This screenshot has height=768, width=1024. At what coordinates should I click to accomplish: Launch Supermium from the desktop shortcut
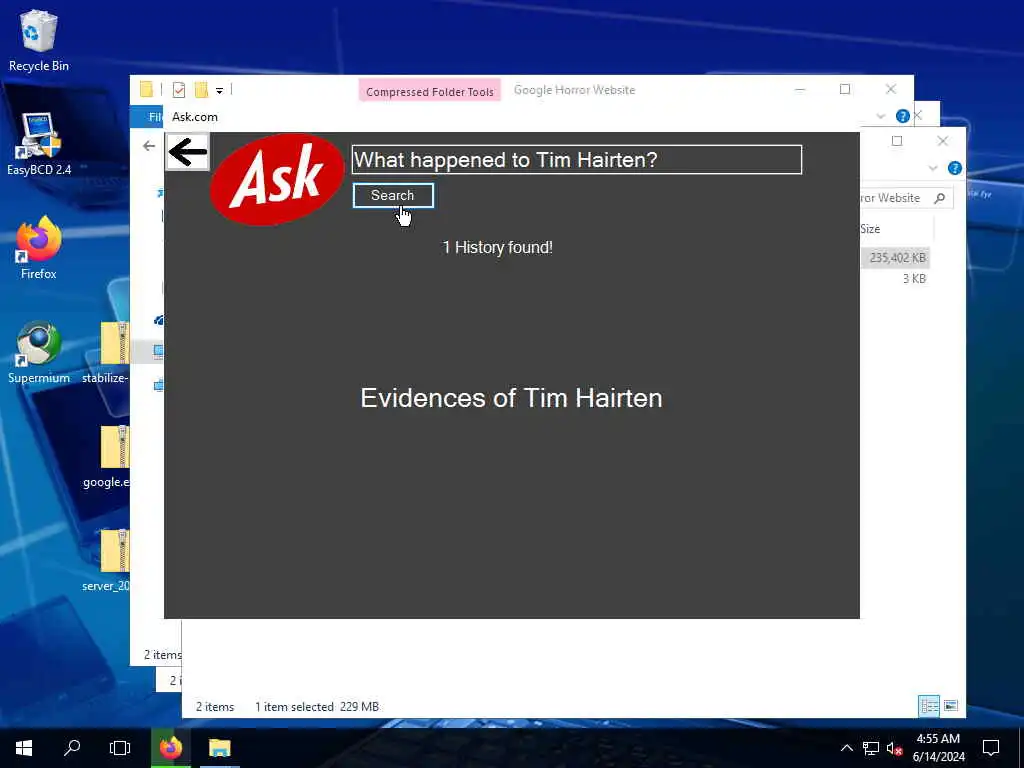pos(39,353)
